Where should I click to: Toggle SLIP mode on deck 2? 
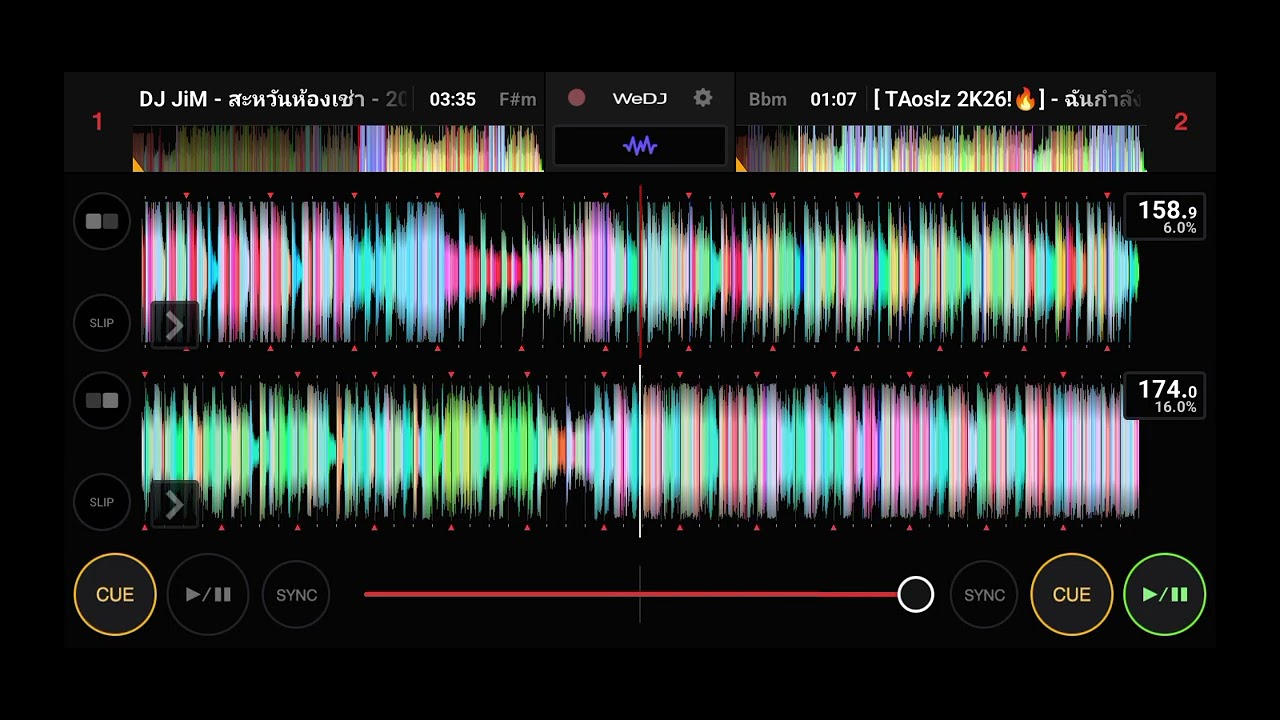point(102,502)
